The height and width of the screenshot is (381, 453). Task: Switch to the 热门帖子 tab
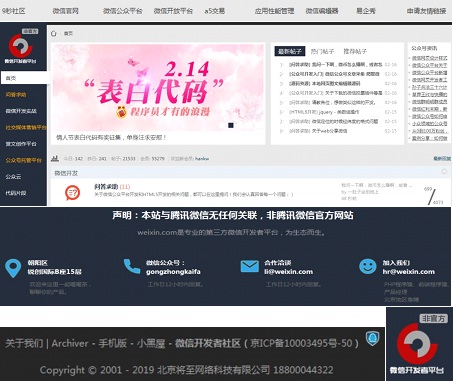tap(322, 51)
